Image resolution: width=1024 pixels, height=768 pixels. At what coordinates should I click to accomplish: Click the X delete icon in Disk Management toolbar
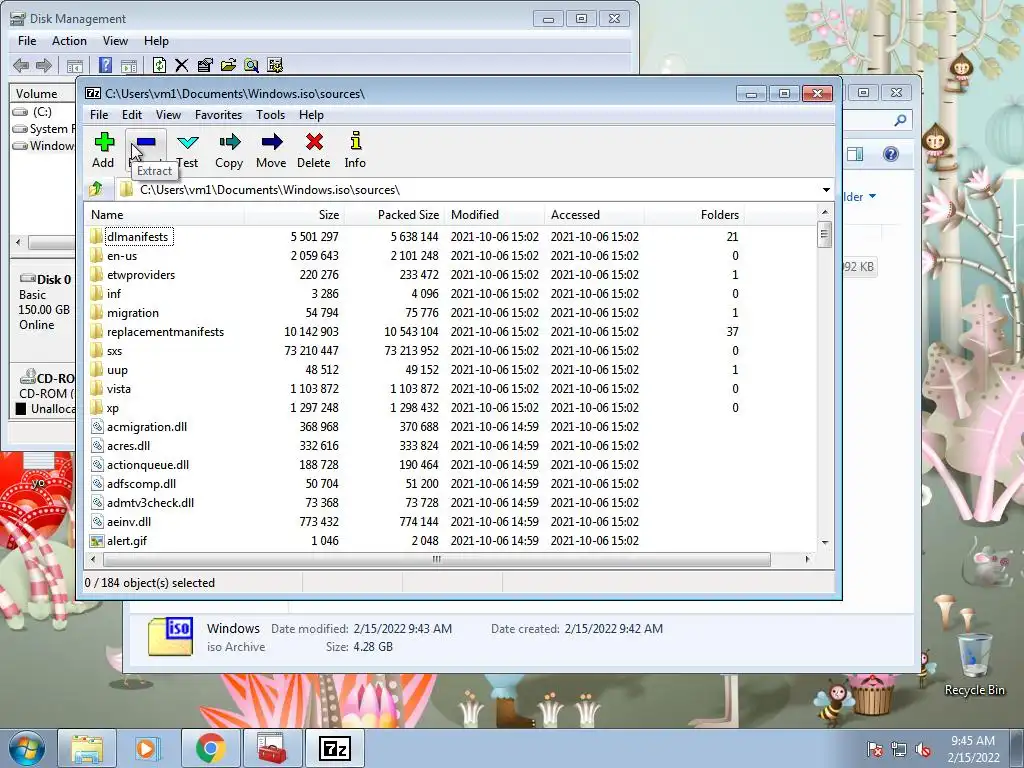182,65
